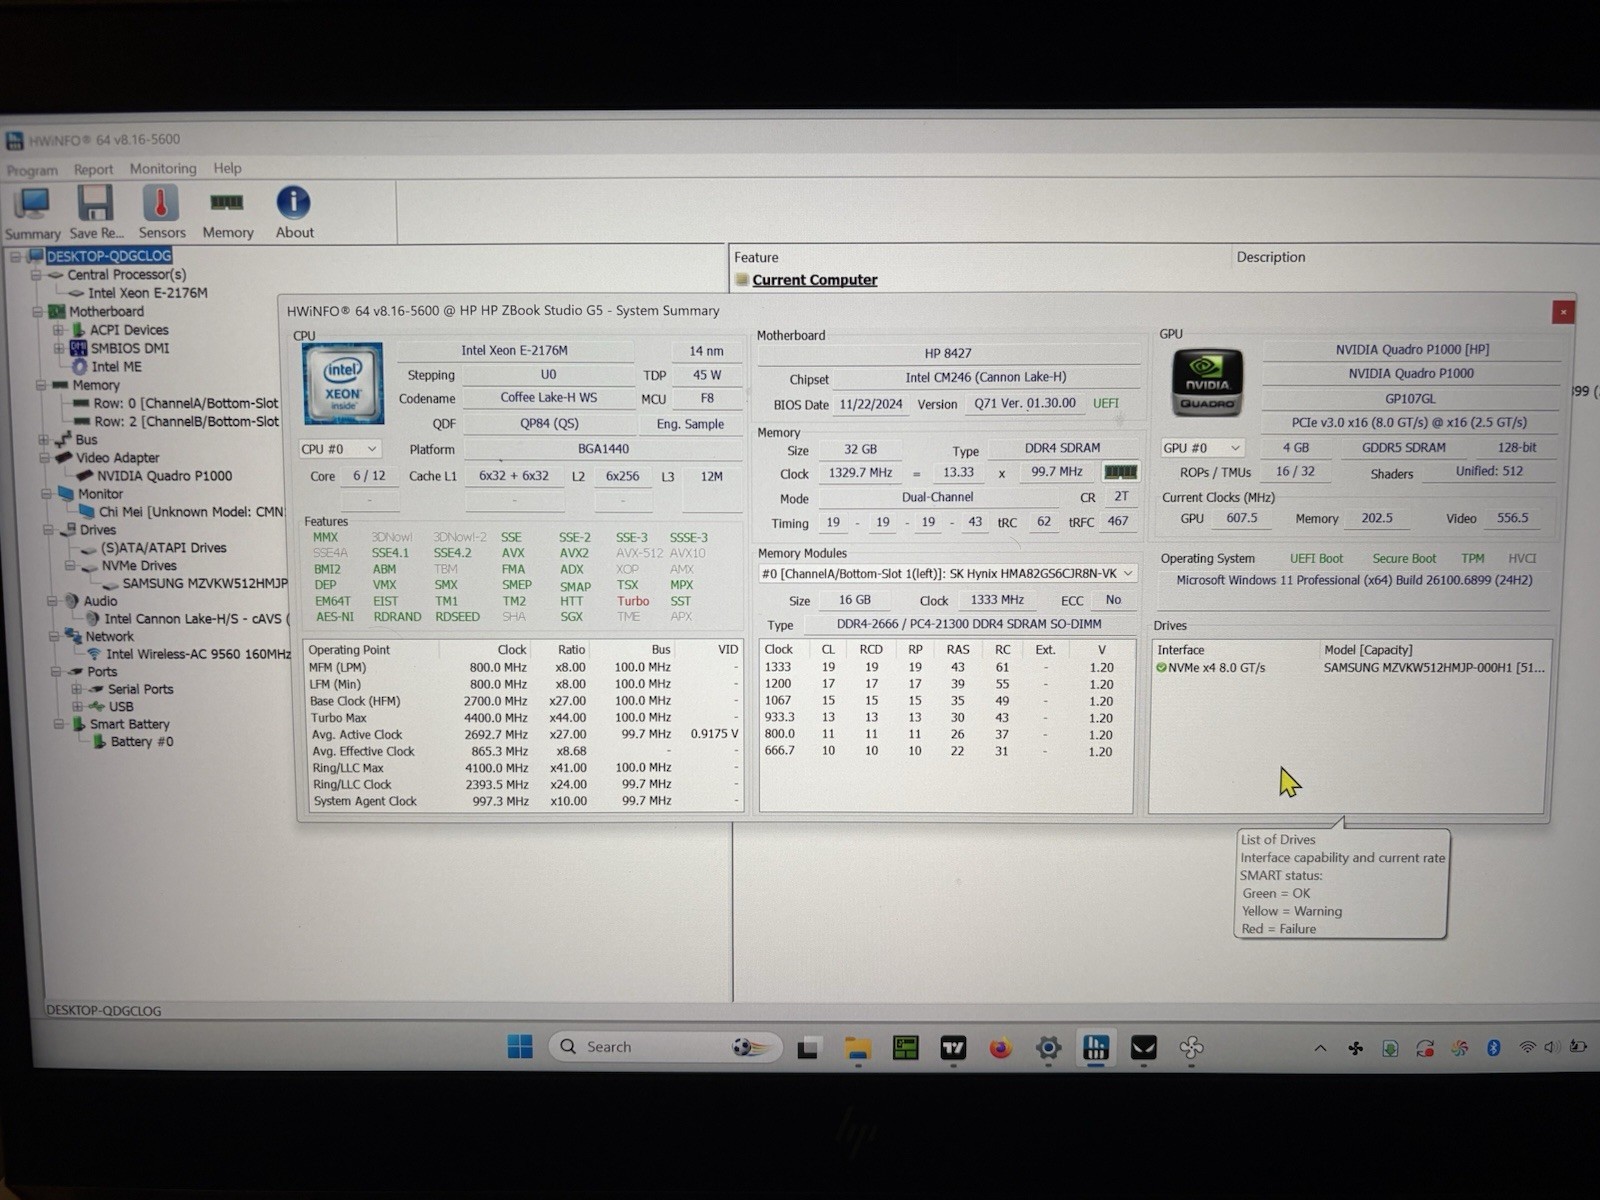Open the memory module selector dropdown

pyautogui.click(x=947, y=573)
